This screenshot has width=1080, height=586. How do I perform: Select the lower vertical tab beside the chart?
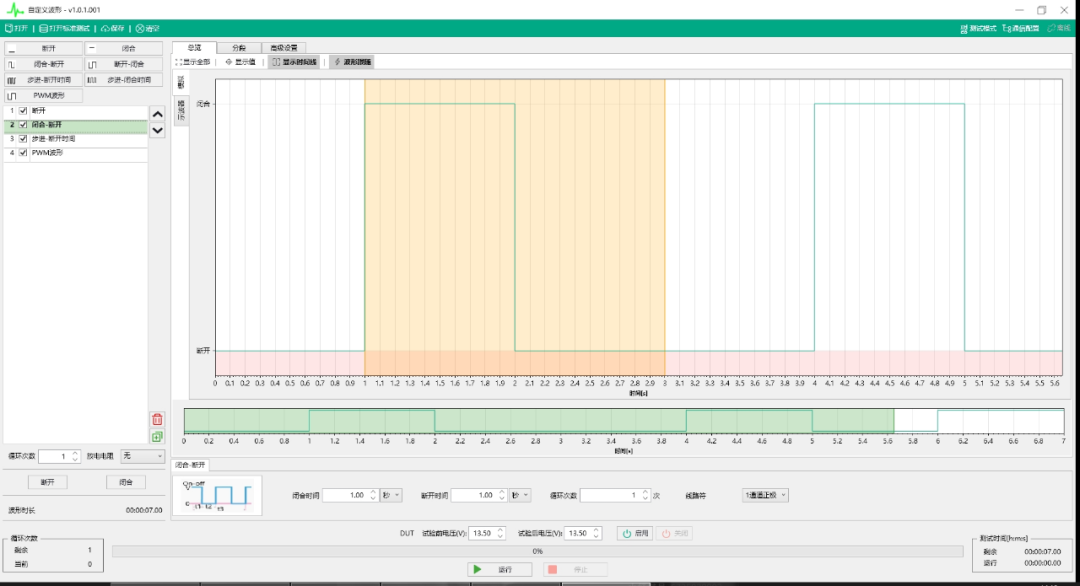180,110
